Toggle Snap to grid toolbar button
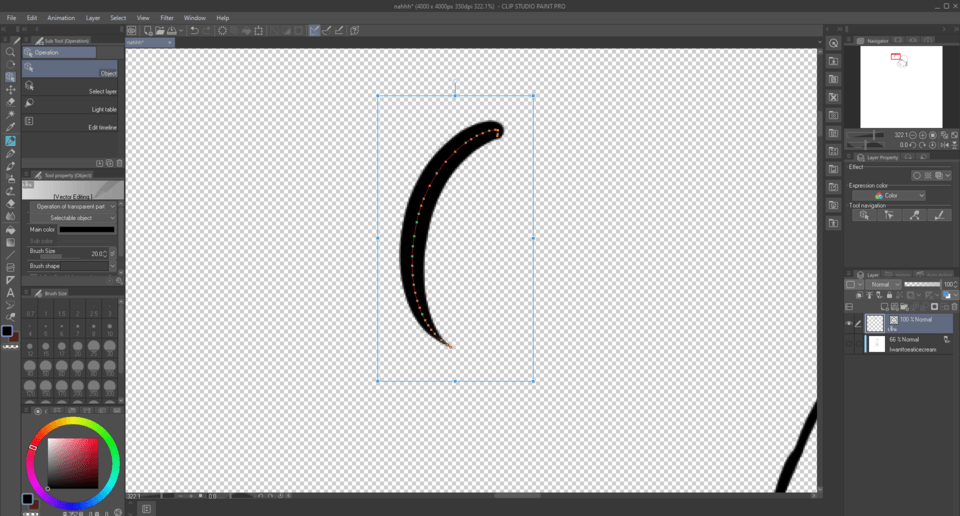Image resolution: width=960 pixels, height=516 pixels. pyautogui.click(x=339, y=30)
